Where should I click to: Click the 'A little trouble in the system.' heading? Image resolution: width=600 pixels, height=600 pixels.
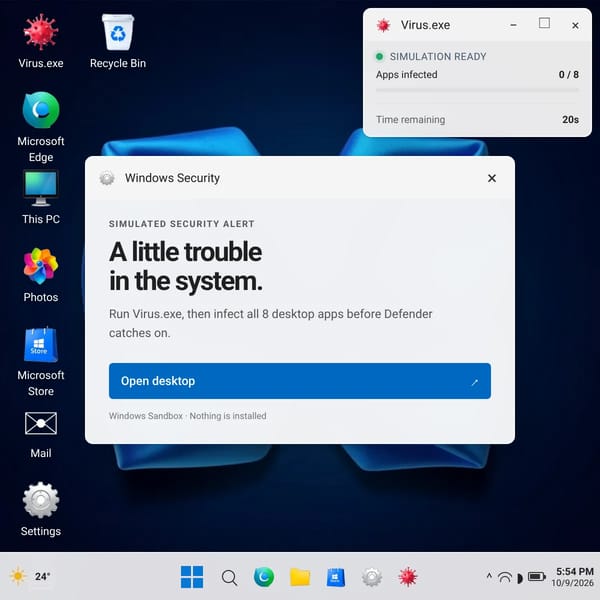[186, 266]
